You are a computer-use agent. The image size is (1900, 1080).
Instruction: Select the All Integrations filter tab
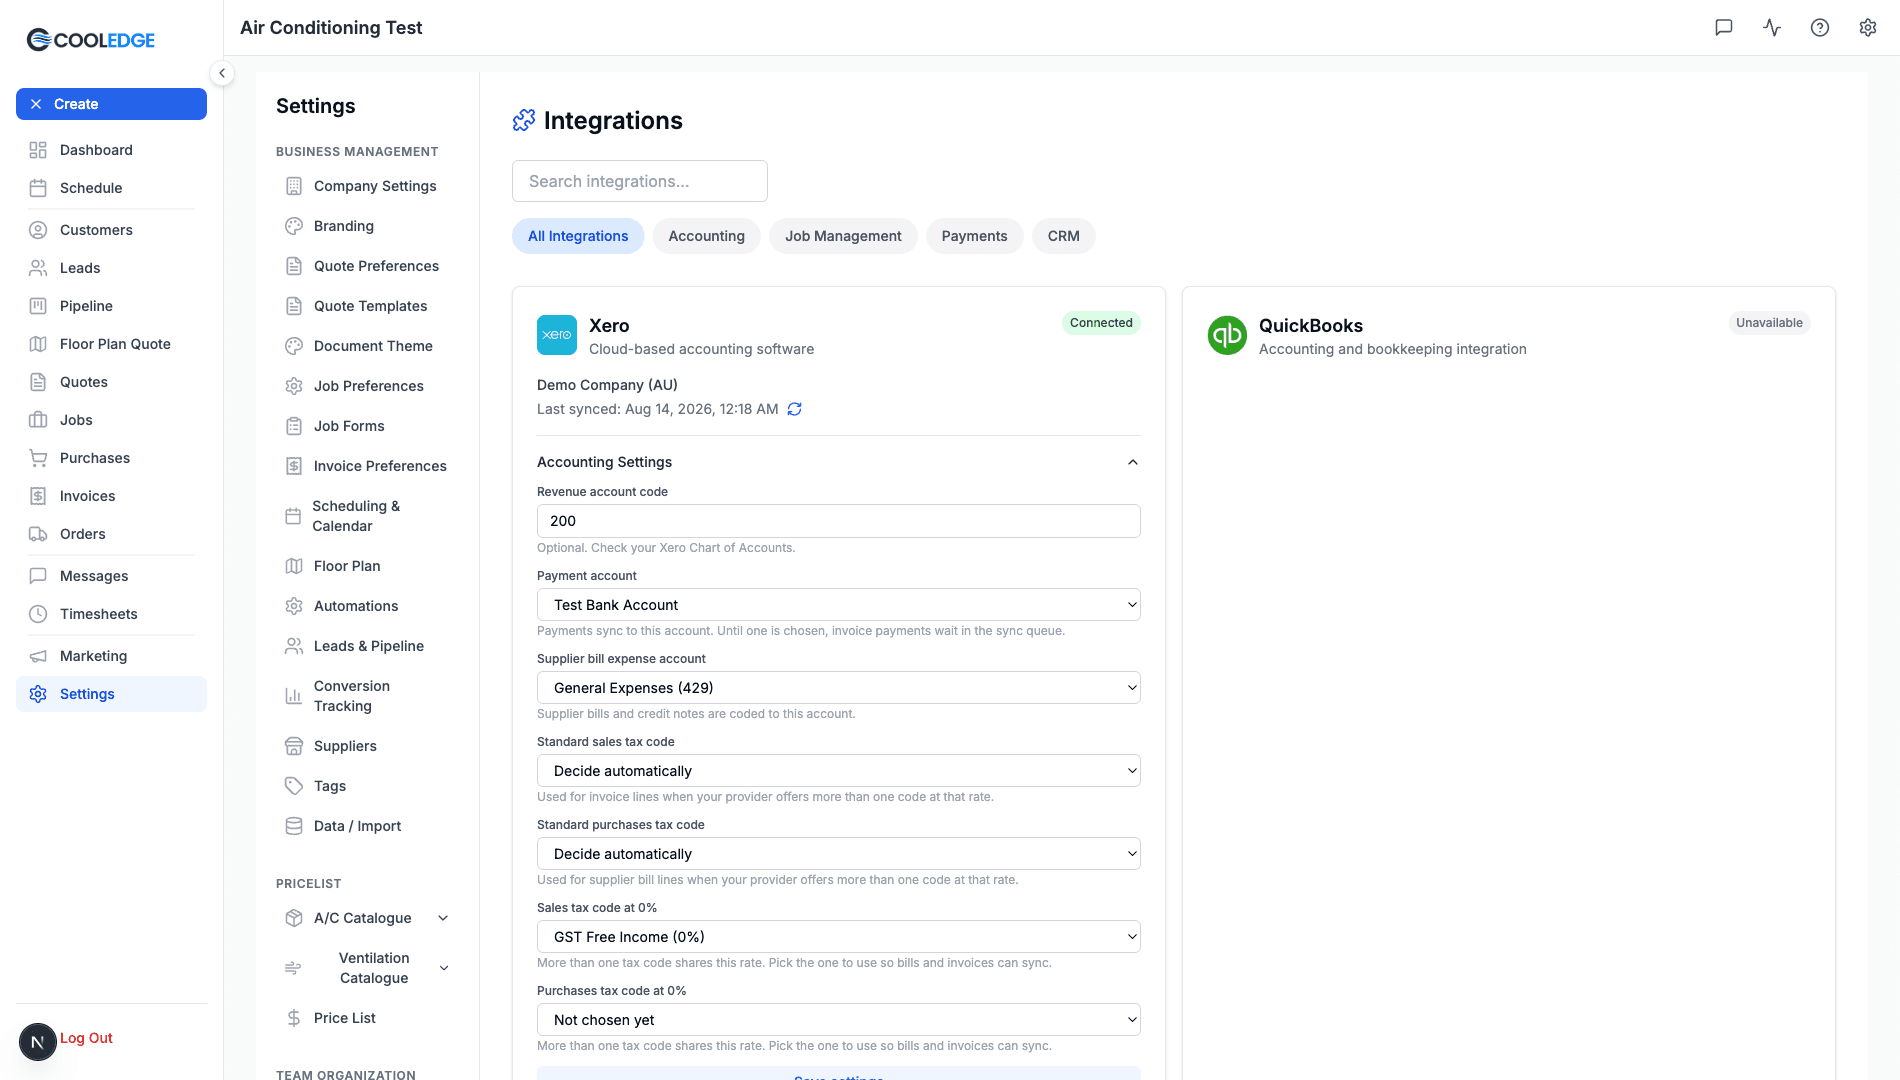pyautogui.click(x=578, y=236)
